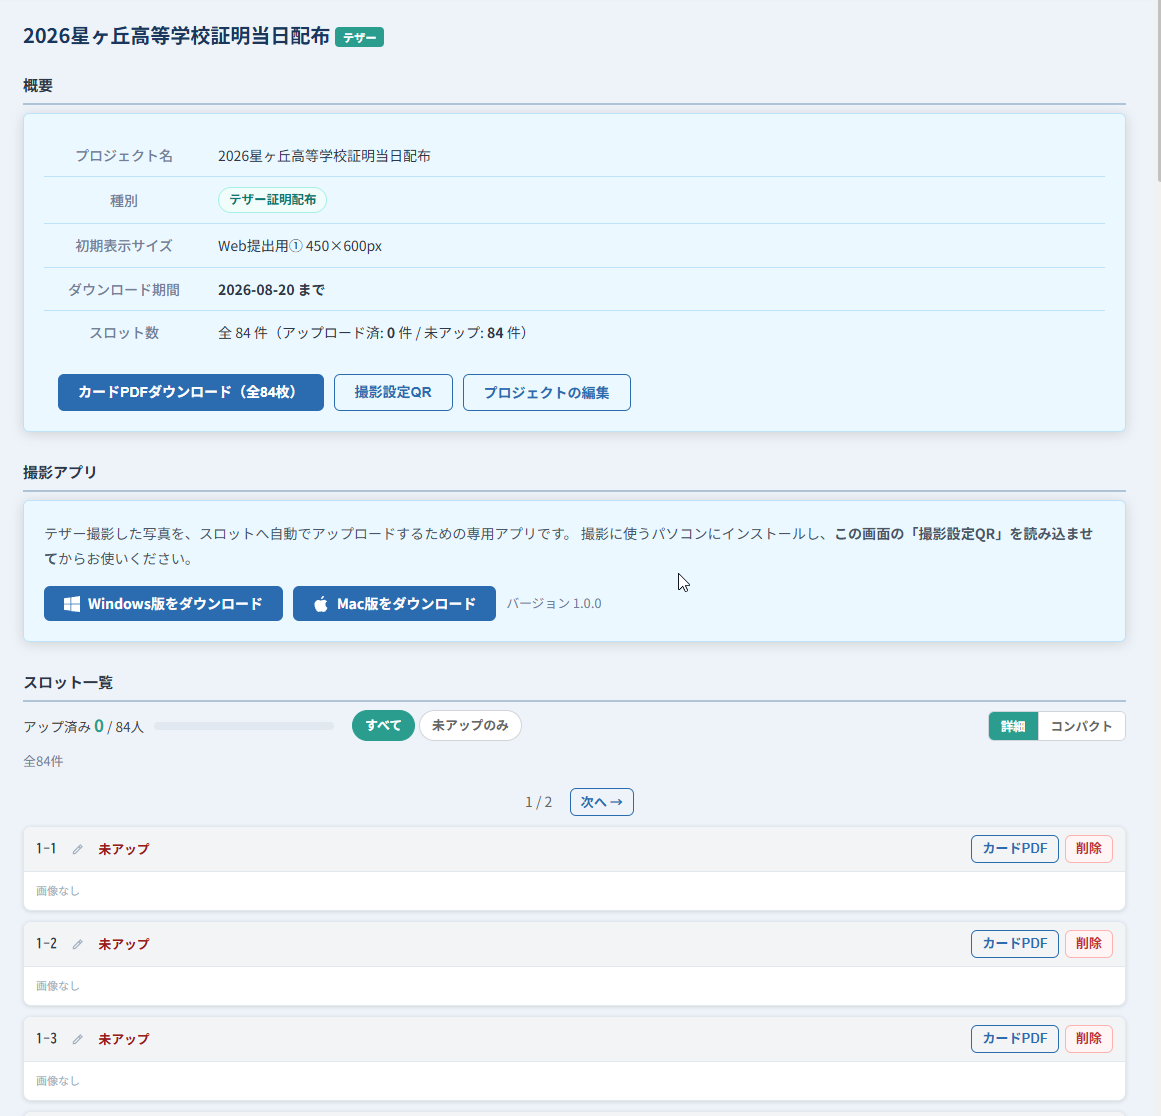Click カードPDFダウンロード（全84枚） button
This screenshot has height=1116, width=1161.
click(x=190, y=392)
